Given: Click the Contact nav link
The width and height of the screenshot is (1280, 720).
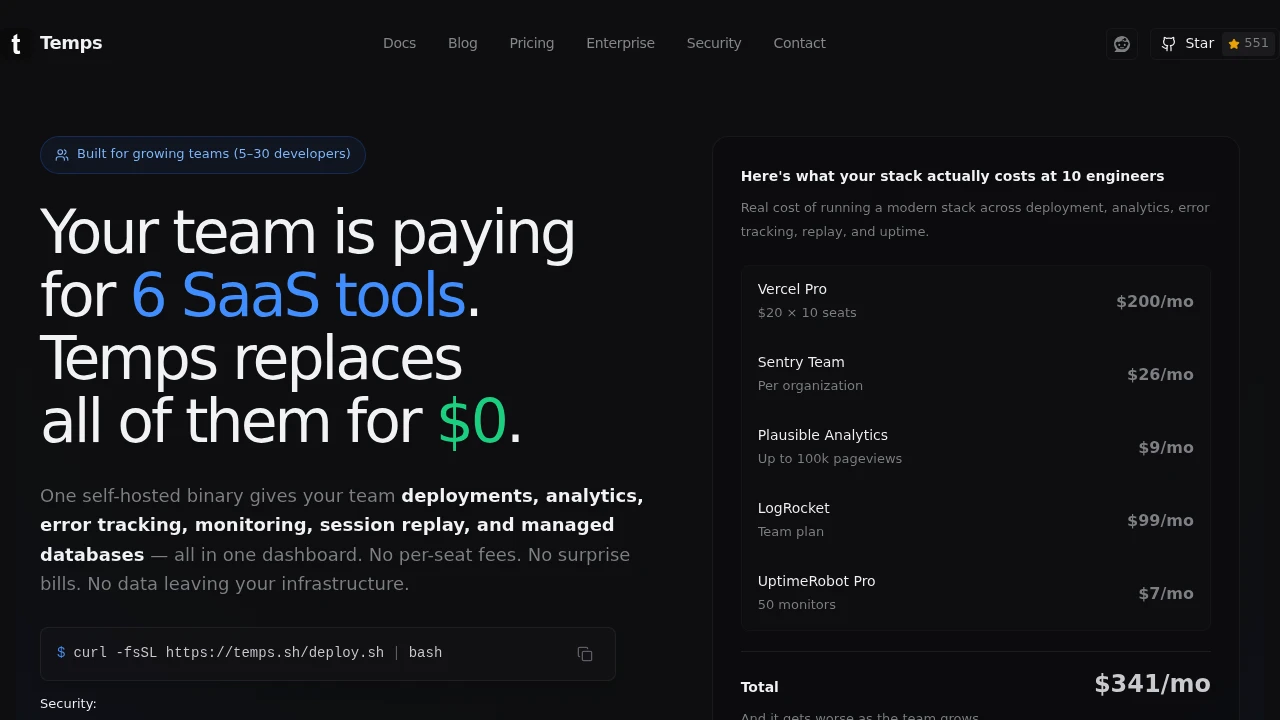Looking at the screenshot, I should pos(799,43).
